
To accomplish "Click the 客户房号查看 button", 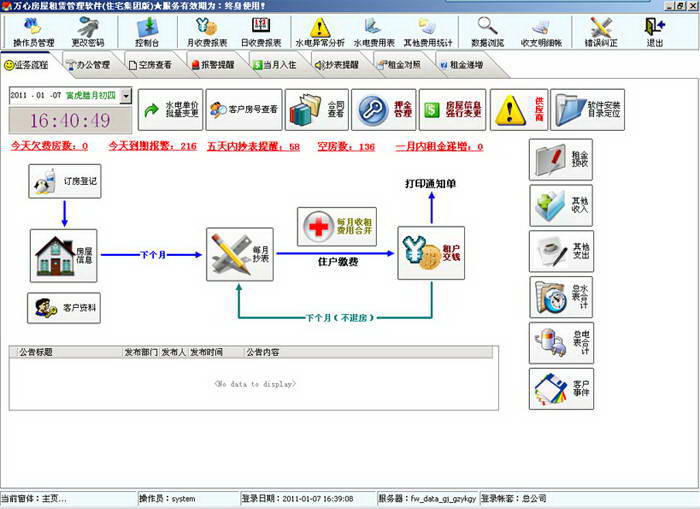I will click(x=244, y=109).
